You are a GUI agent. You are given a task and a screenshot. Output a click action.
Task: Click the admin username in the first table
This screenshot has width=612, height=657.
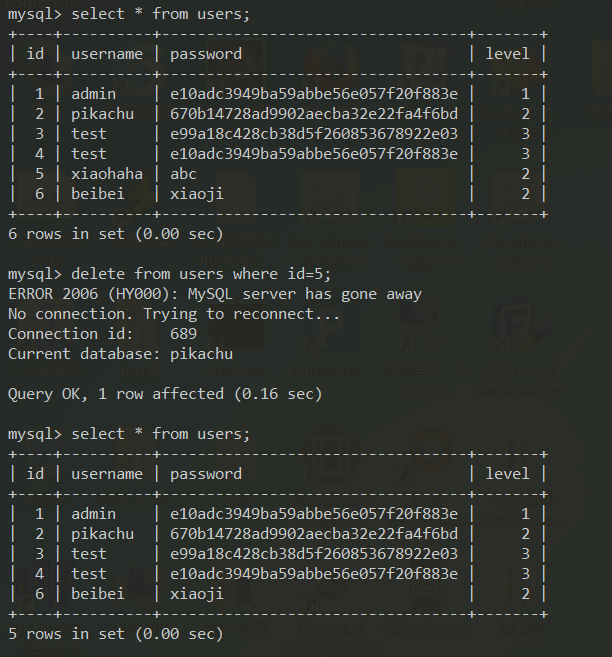pos(94,94)
